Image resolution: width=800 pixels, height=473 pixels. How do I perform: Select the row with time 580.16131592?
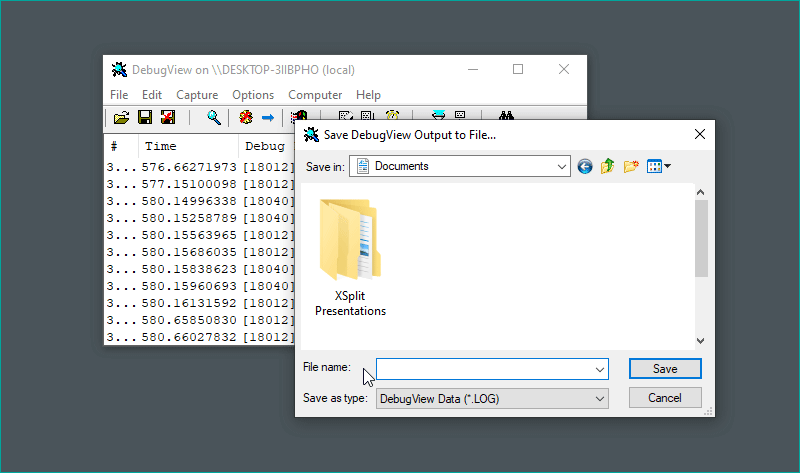point(200,303)
